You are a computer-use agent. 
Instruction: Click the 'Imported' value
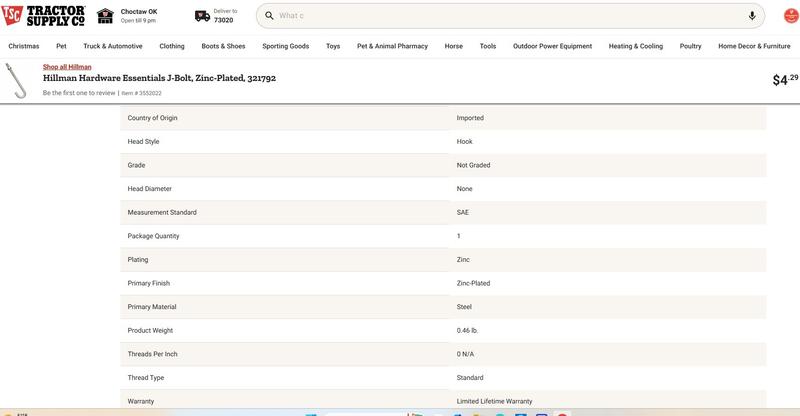coord(470,118)
